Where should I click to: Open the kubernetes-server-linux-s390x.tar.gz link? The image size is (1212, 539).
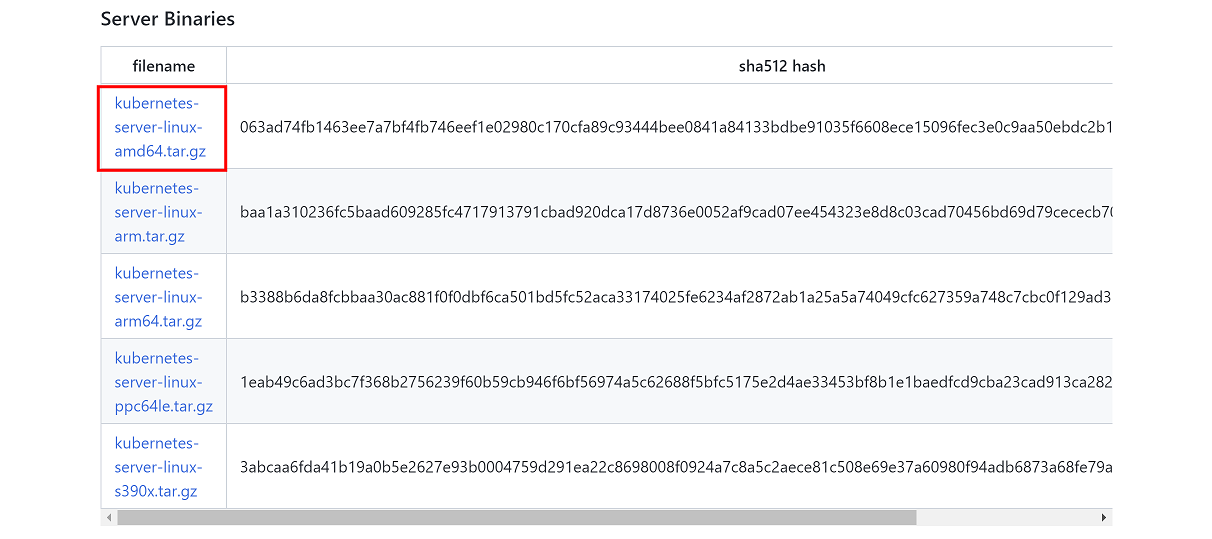tap(158, 467)
